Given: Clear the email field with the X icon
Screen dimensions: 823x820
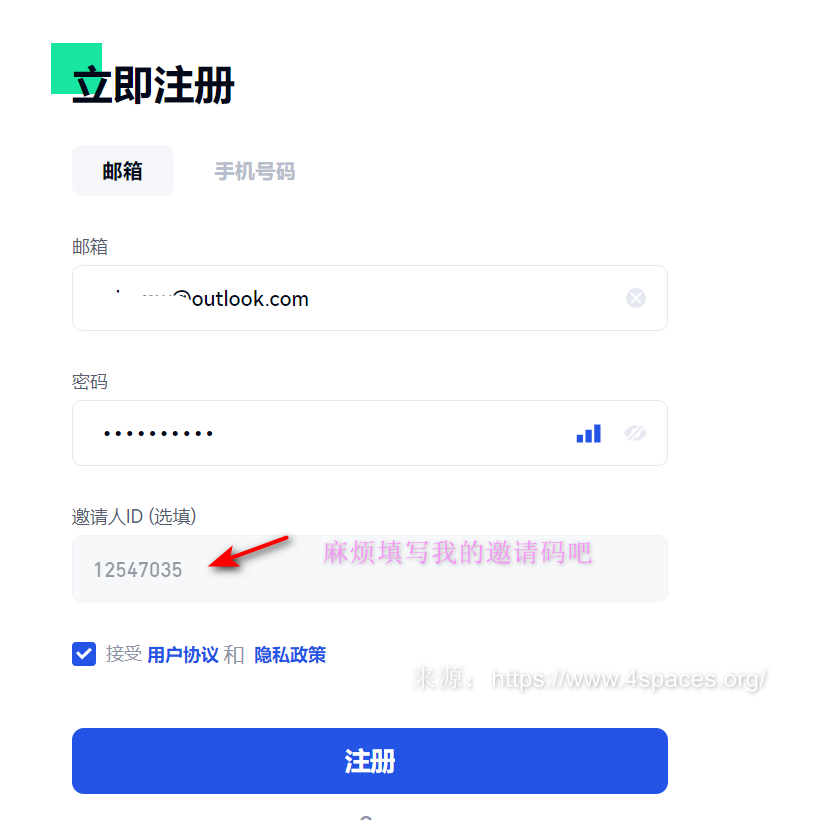Looking at the screenshot, I should (636, 298).
